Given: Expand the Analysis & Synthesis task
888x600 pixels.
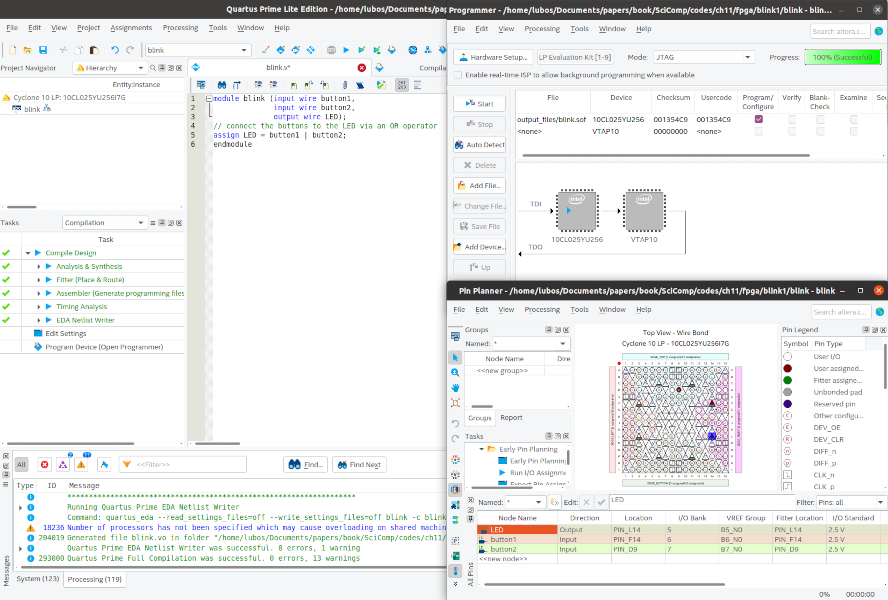Looking at the screenshot, I should click(39, 266).
